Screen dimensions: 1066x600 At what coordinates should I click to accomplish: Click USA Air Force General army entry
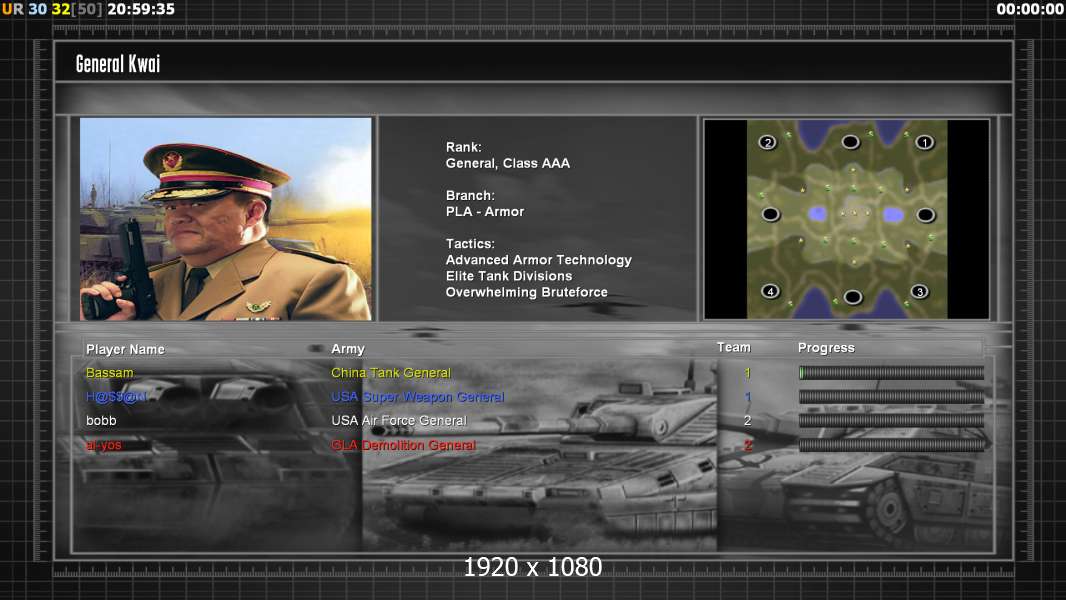click(x=399, y=421)
